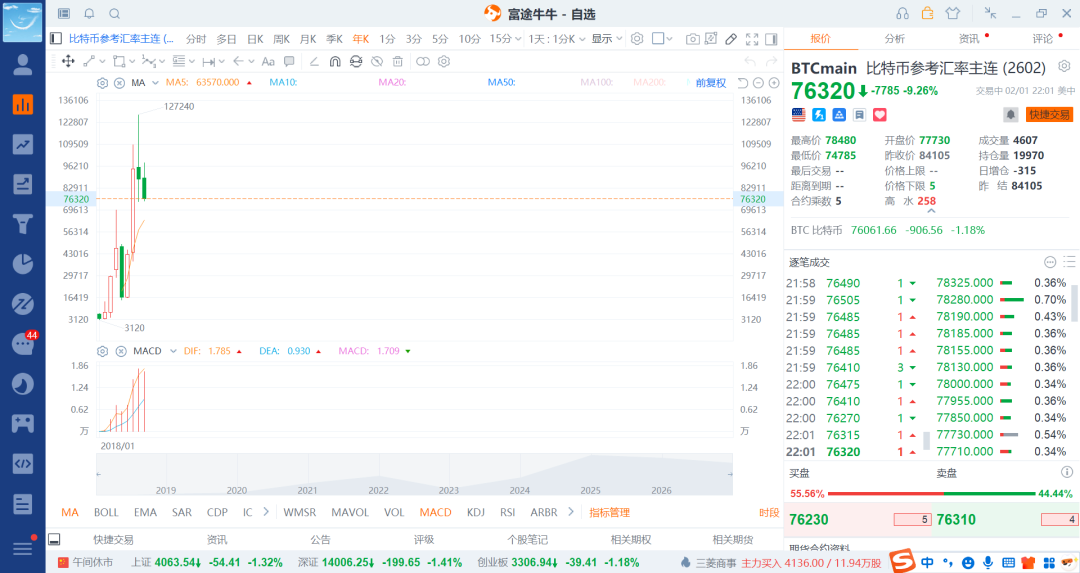This screenshot has width=1080, height=573.
Task: Open MA indicator settings gear
Action: 103,83
